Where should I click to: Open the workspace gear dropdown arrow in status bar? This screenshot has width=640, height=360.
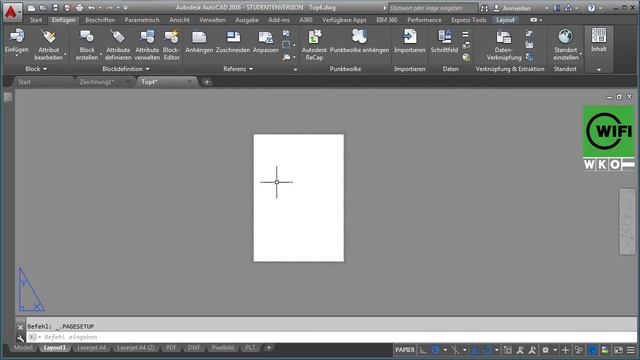[555, 350]
